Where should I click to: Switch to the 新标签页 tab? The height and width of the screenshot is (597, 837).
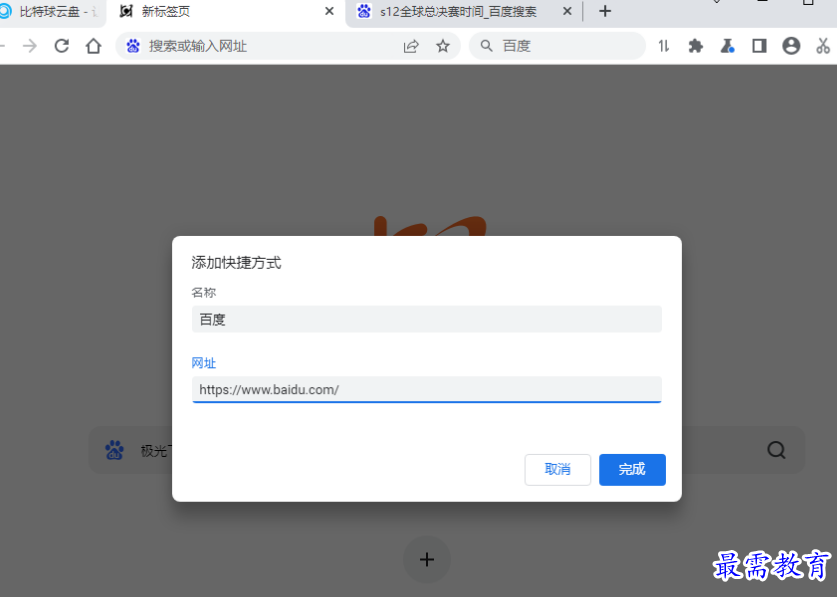pyautogui.click(x=227, y=12)
